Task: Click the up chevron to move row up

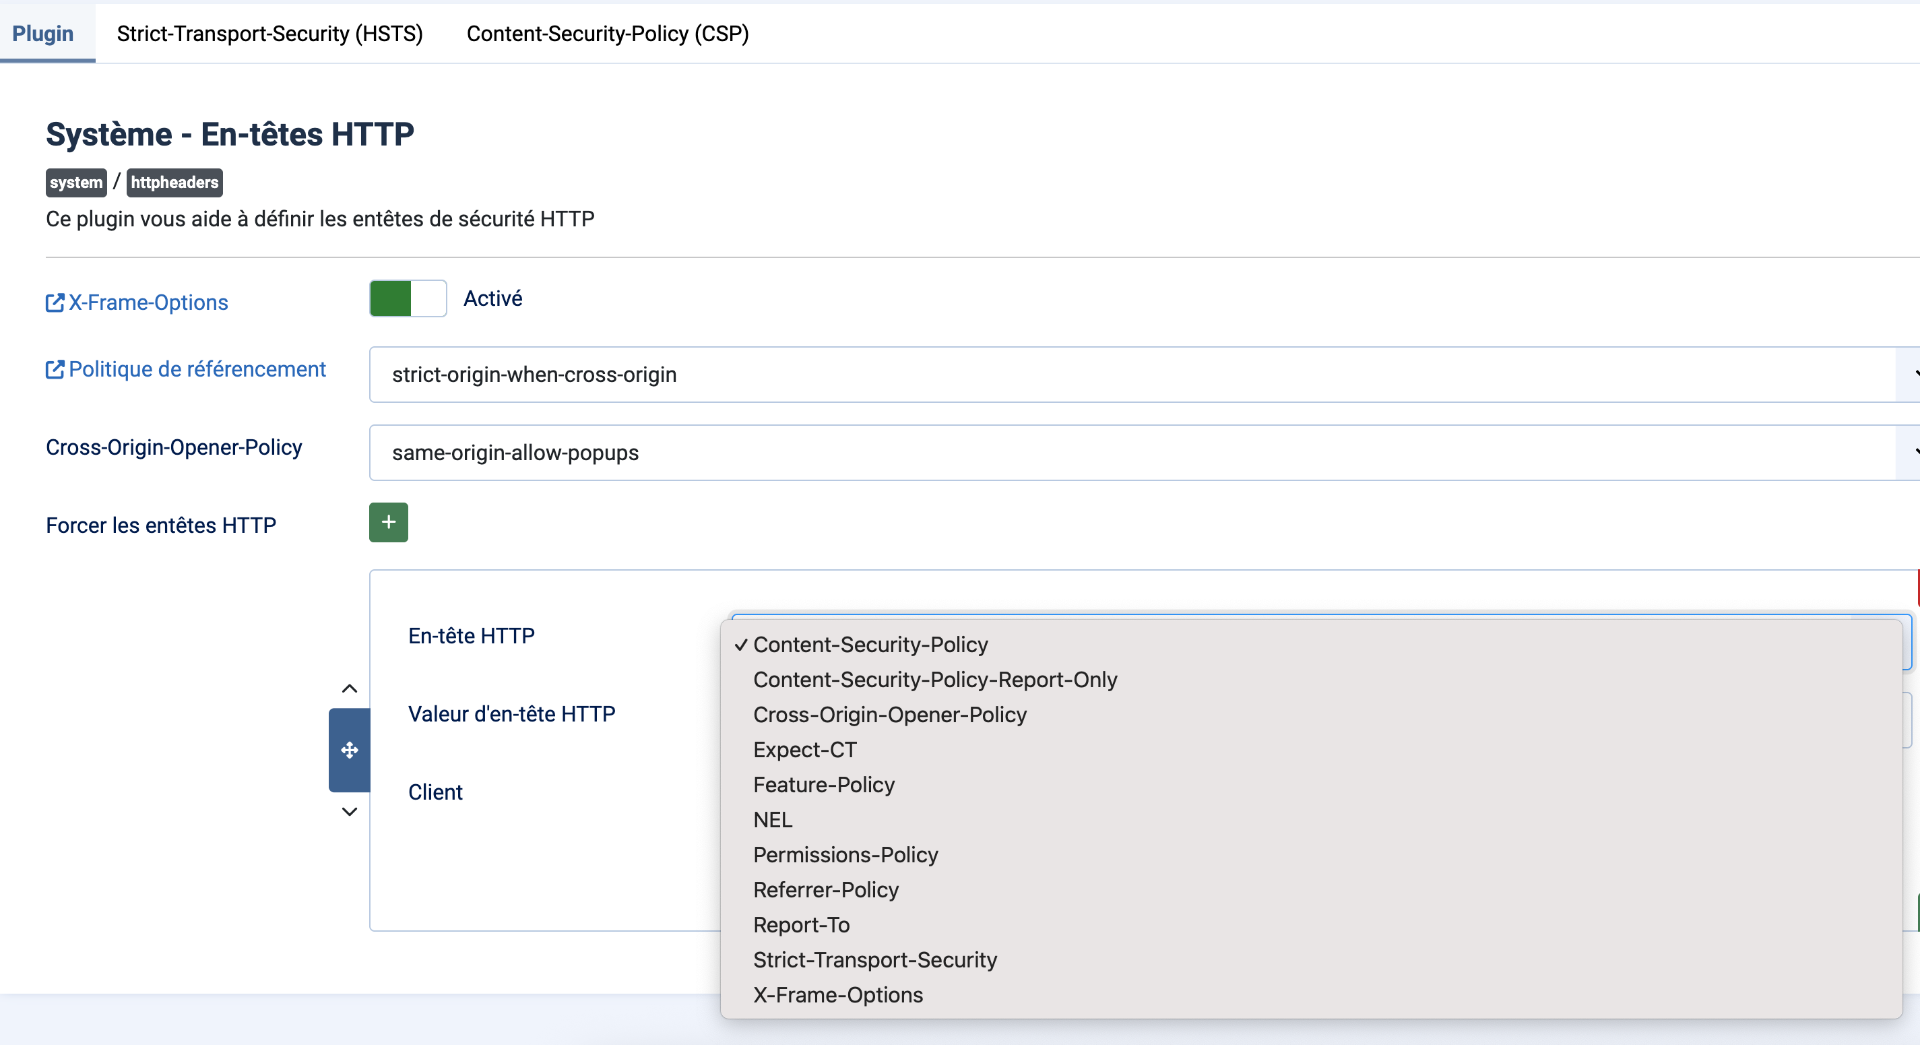Action: pos(349,688)
